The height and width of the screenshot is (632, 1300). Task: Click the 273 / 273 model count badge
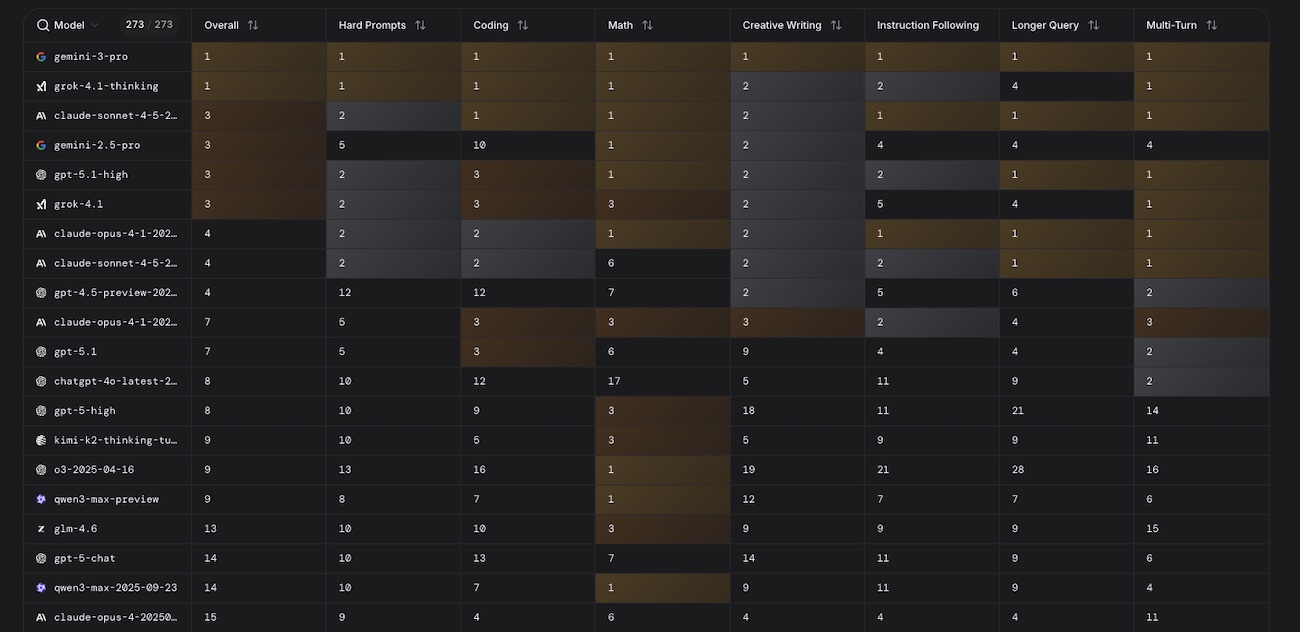pos(149,25)
